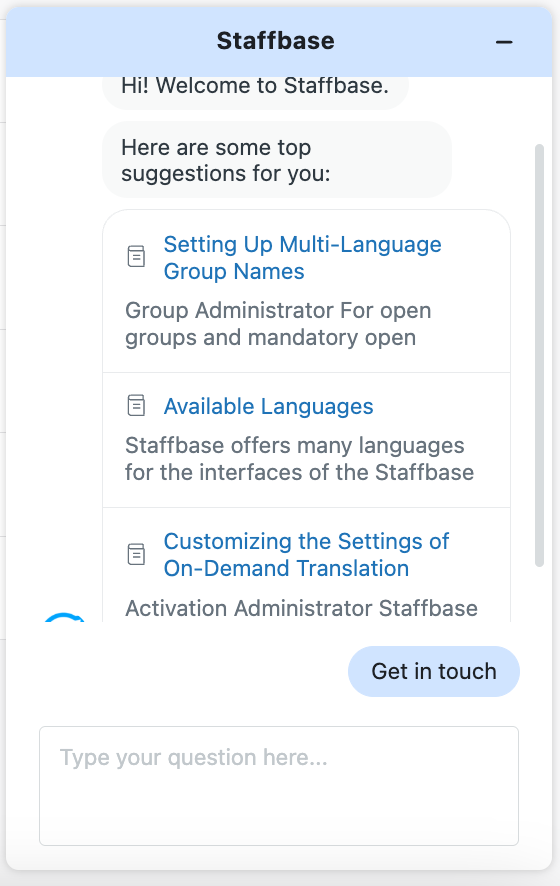Click the Staffbase header title
Viewport: 560px width, 886px height.
coord(276,41)
